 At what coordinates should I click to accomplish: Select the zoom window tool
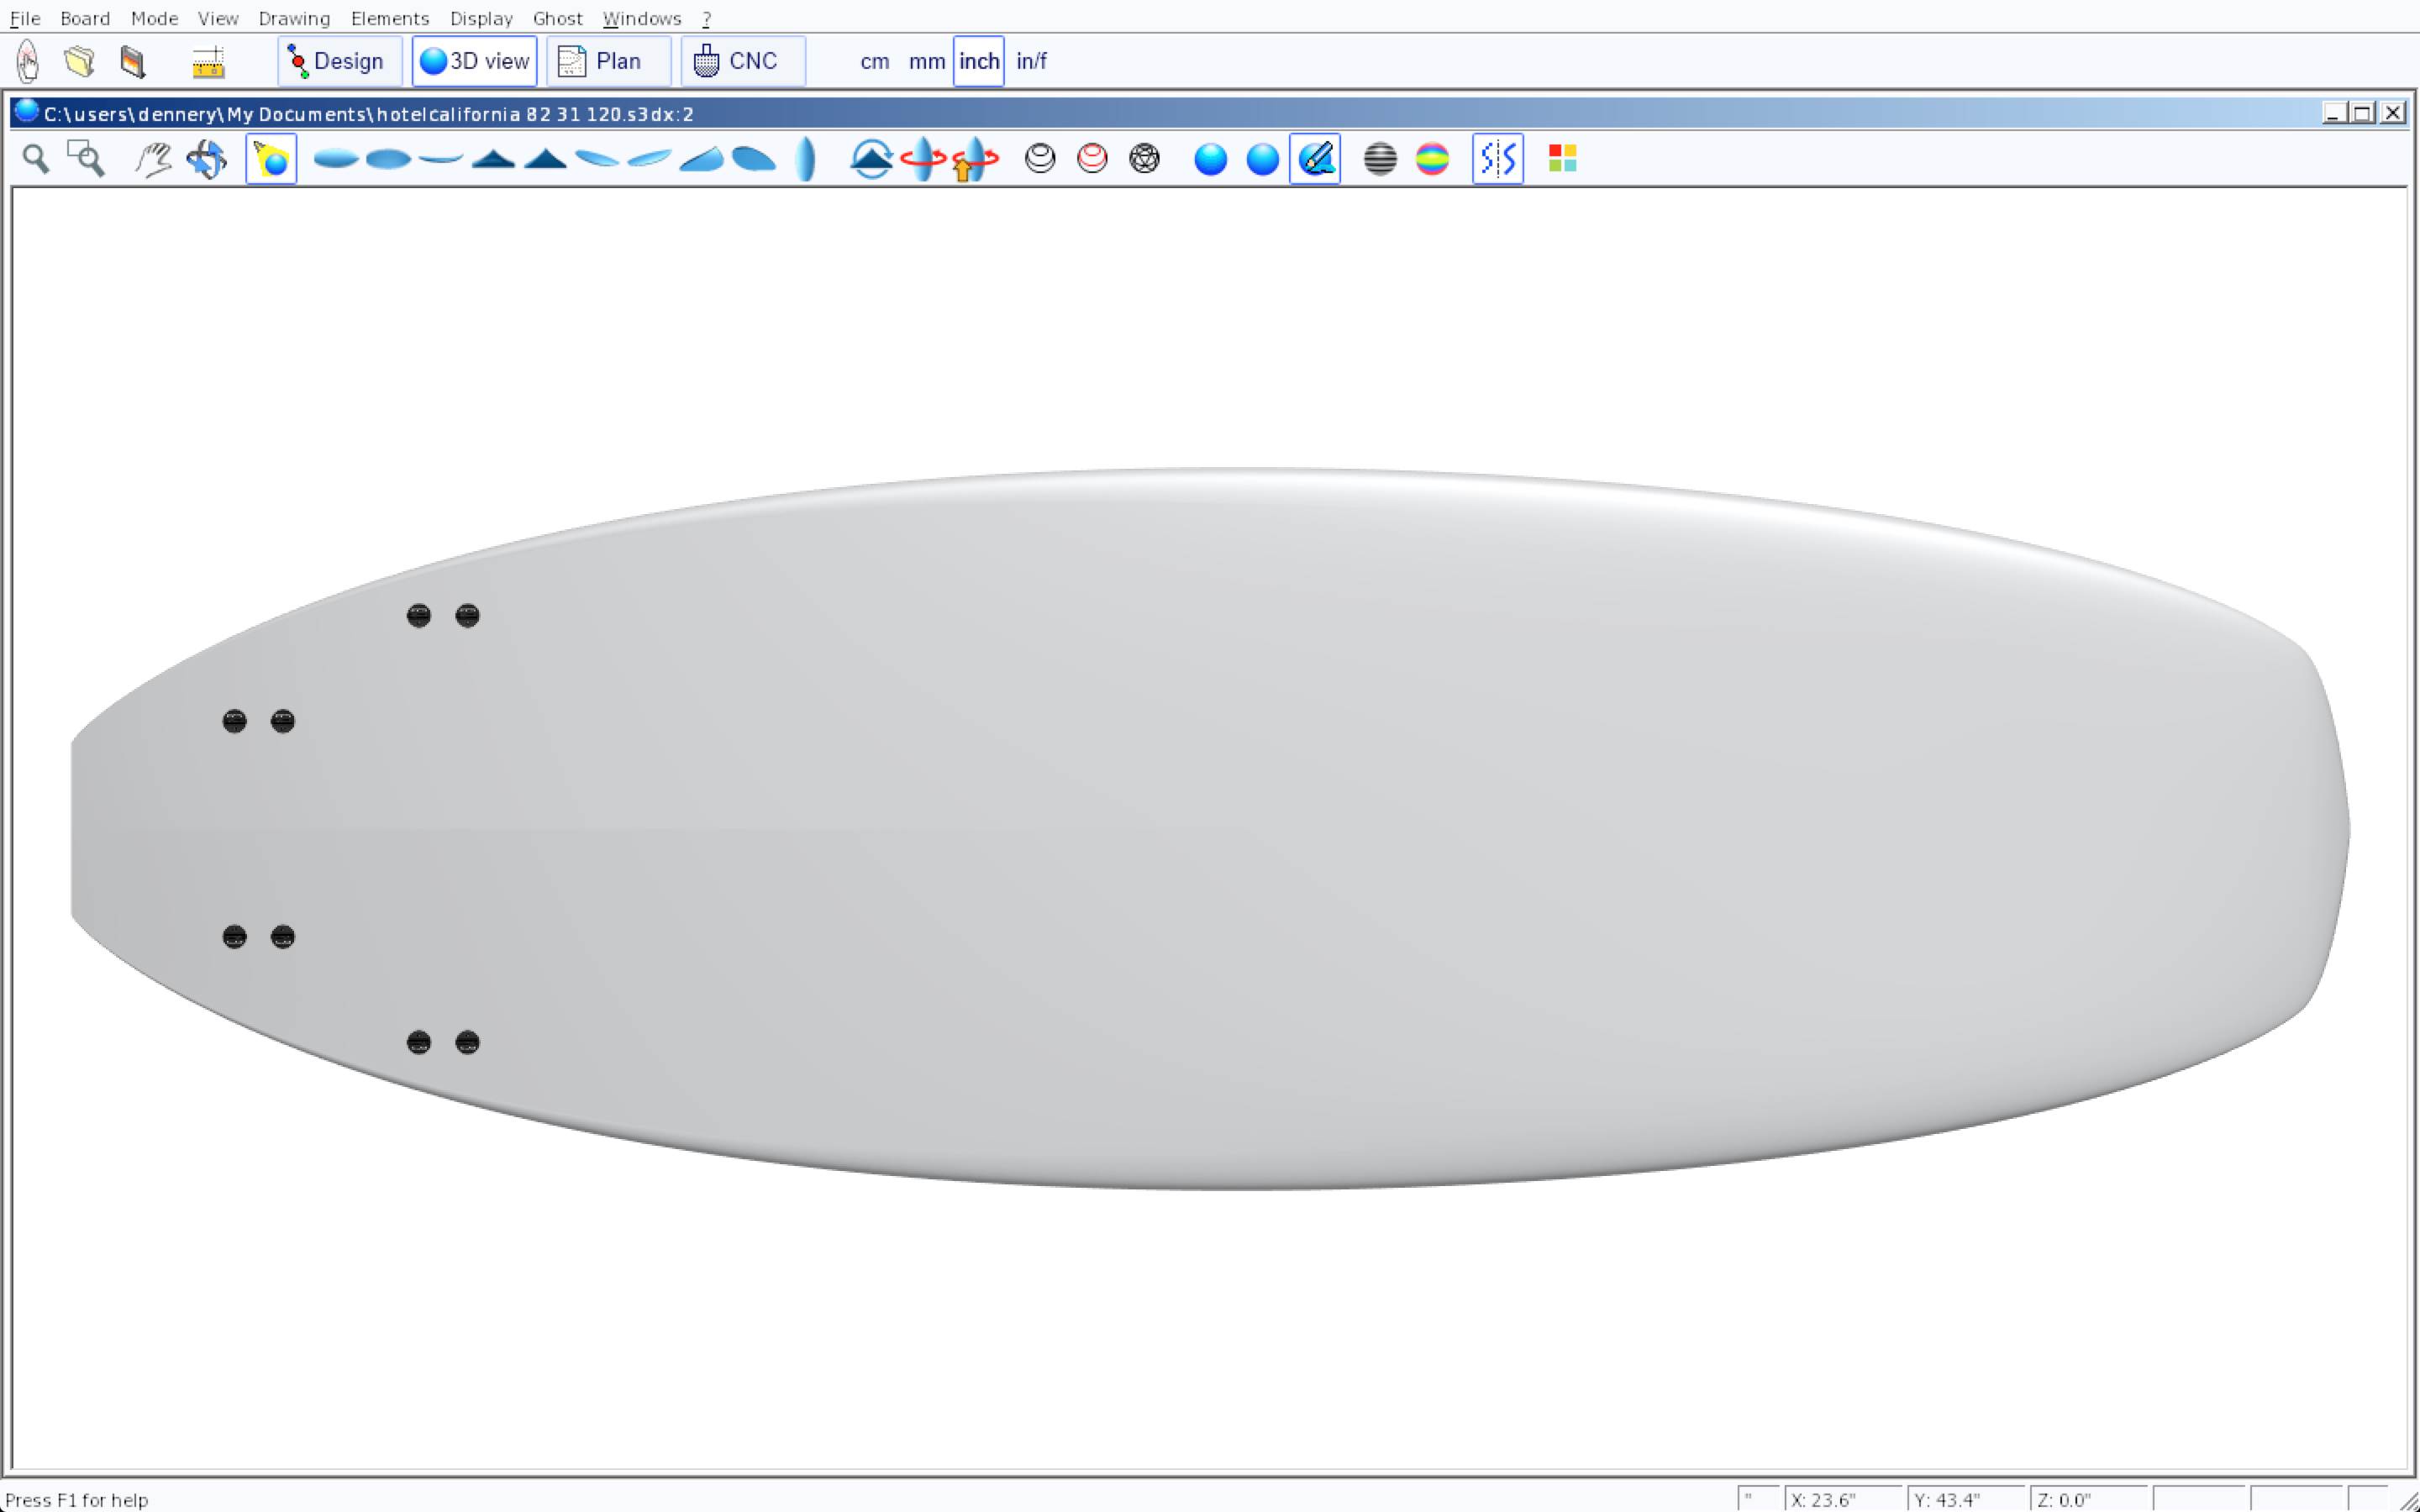point(86,159)
